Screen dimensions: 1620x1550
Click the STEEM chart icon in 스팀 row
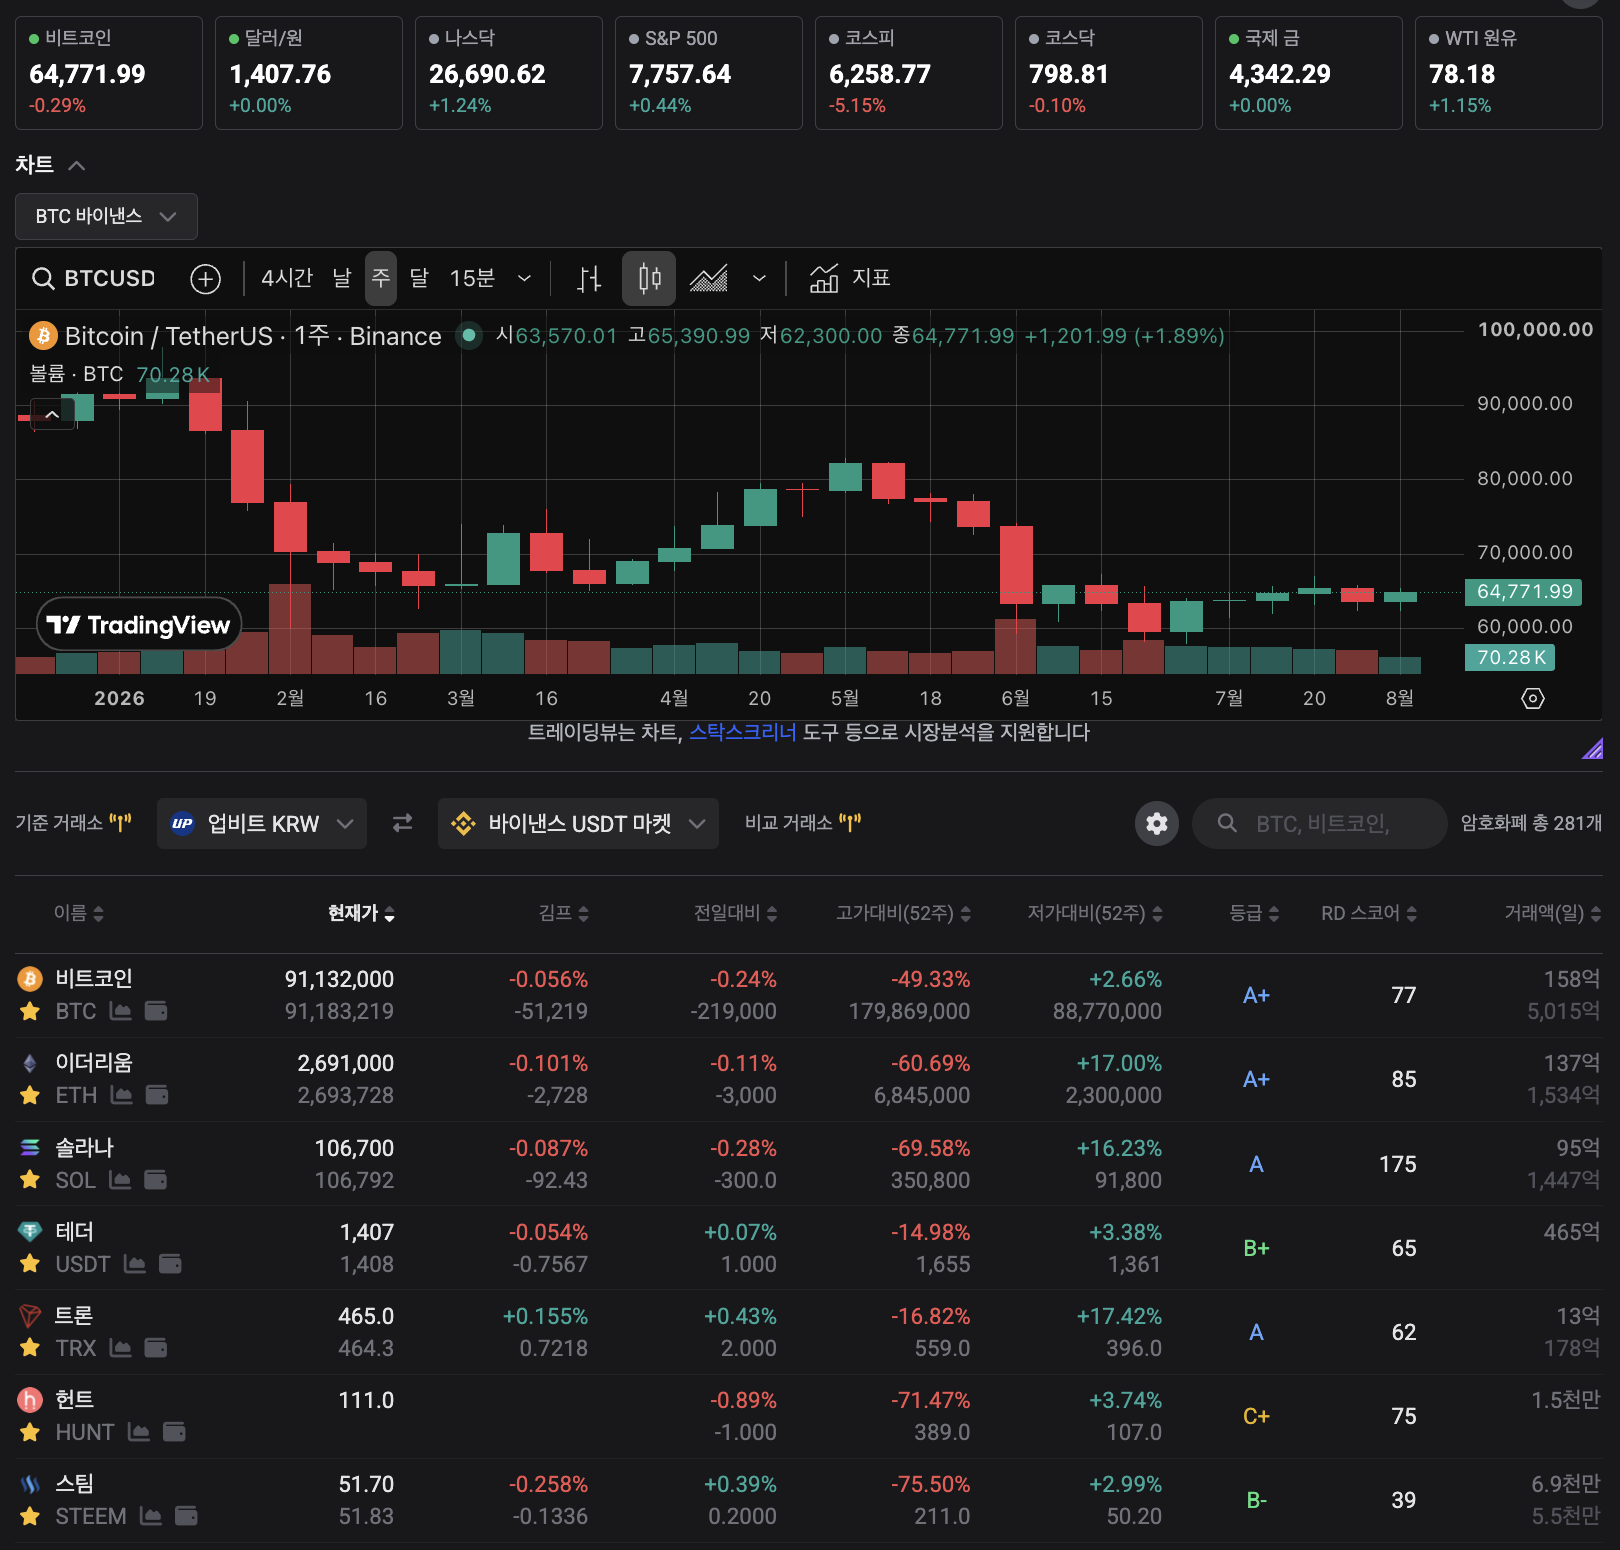click(151, 1516)
